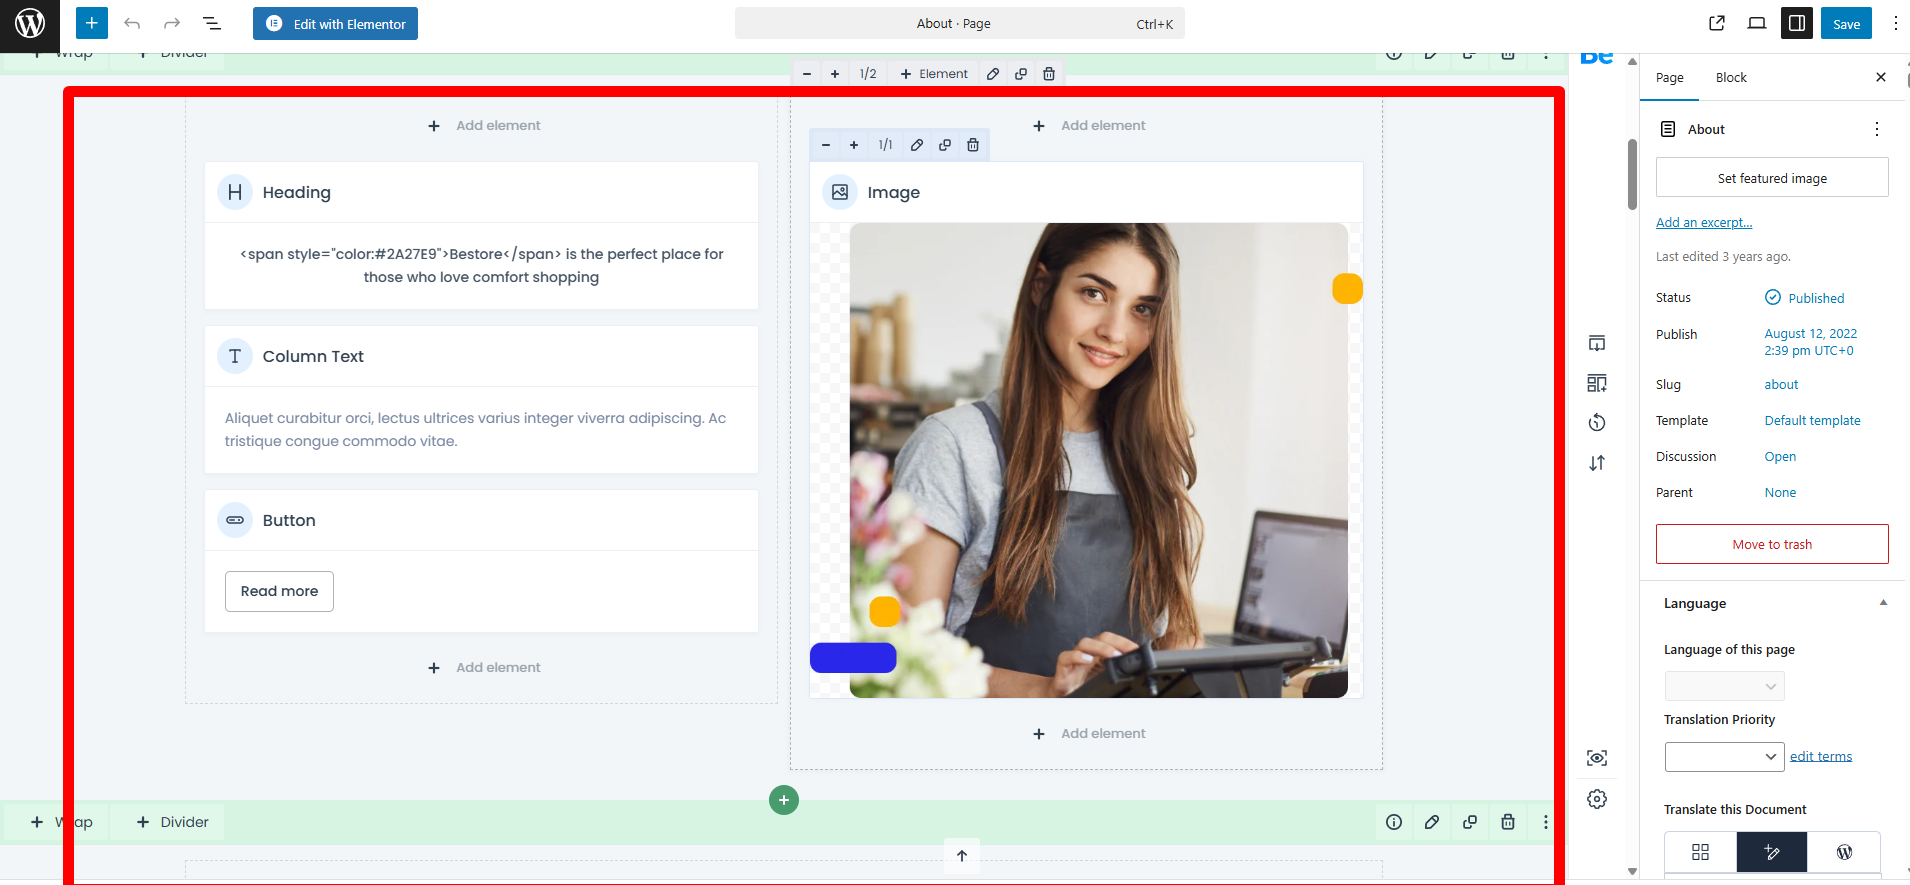Screen dimensions: 1910x885
Task: Click the woman image thumbnail
Action: pos(1098,460)
